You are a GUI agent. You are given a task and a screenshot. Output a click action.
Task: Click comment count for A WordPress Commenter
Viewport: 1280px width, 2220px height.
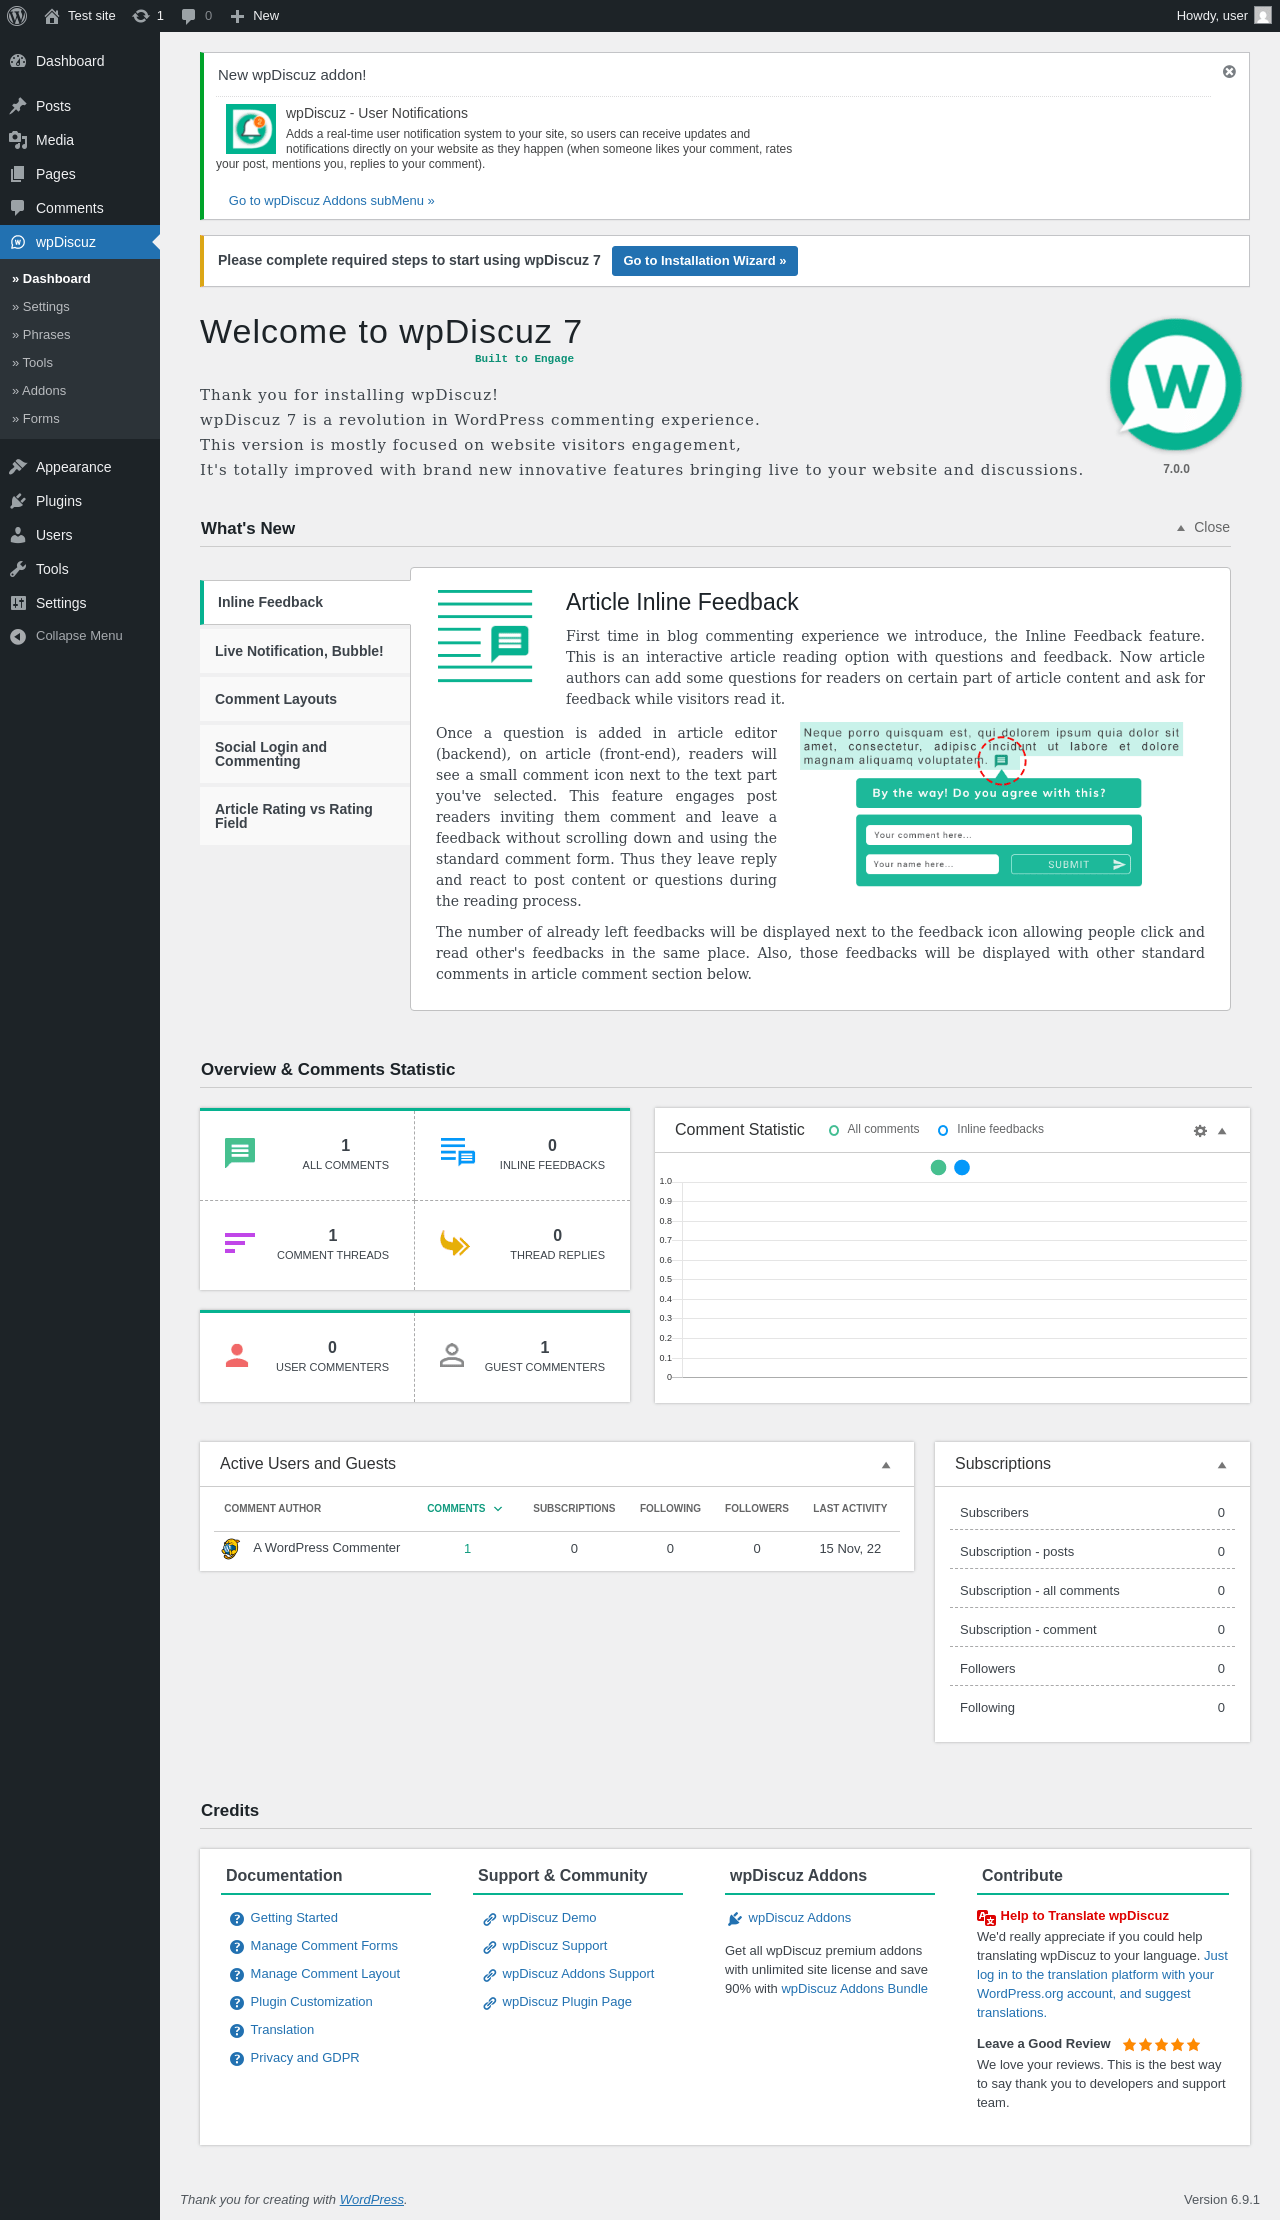pos(467,1549)
